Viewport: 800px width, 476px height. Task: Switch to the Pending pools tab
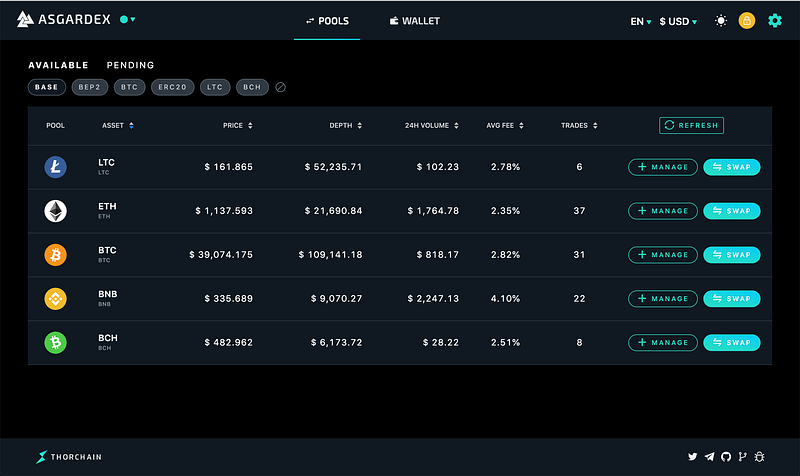[130, 65]
